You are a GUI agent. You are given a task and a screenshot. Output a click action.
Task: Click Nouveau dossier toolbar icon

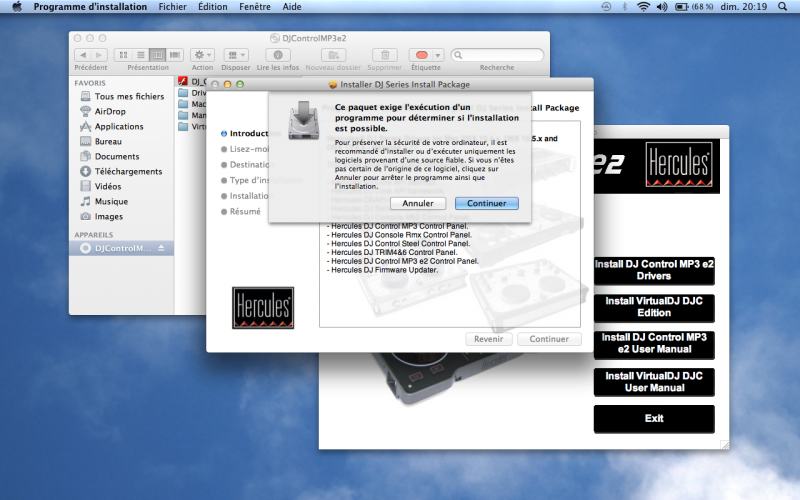pos(334,55)
